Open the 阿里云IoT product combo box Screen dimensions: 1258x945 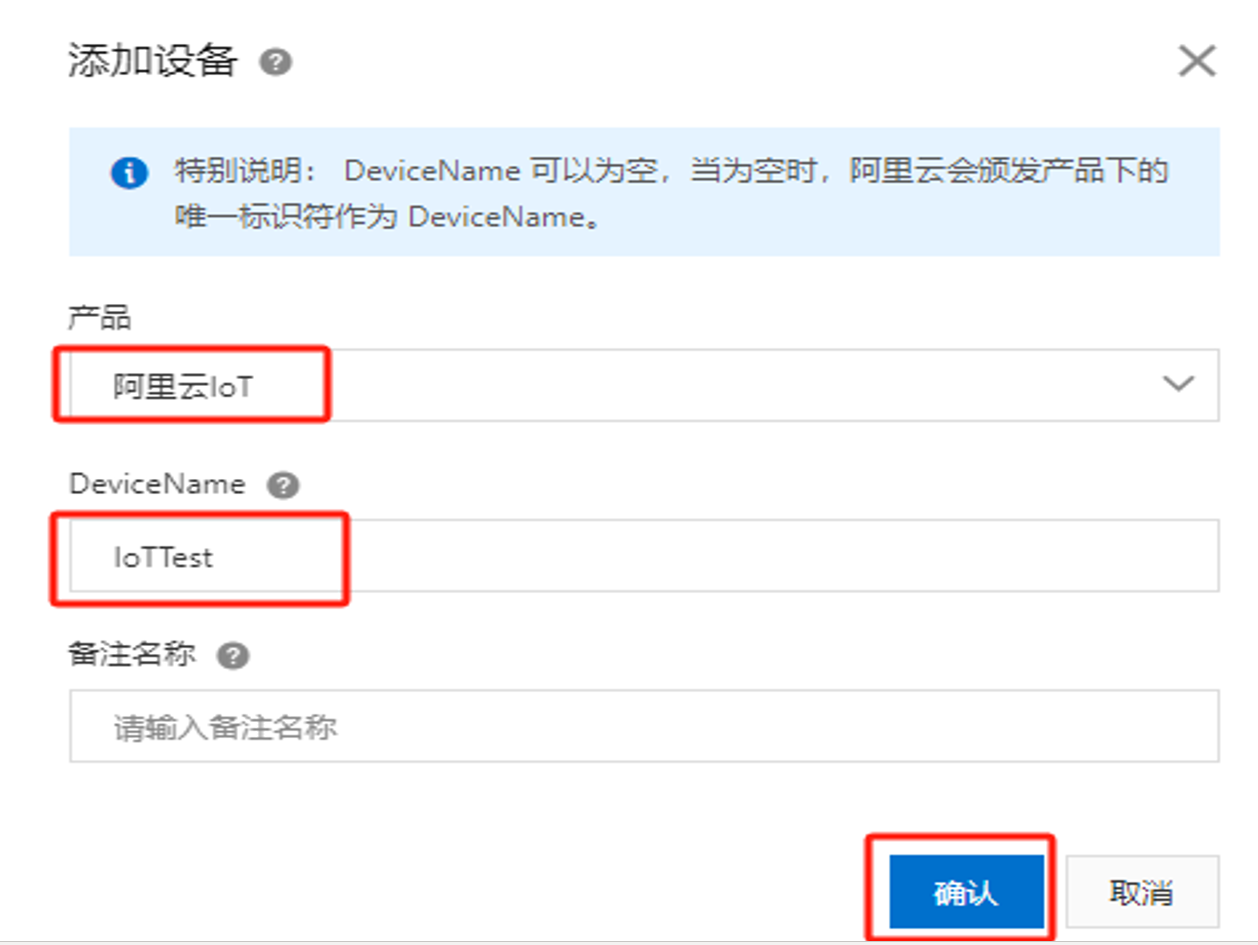pyautogui.click(x=644, y=385)
